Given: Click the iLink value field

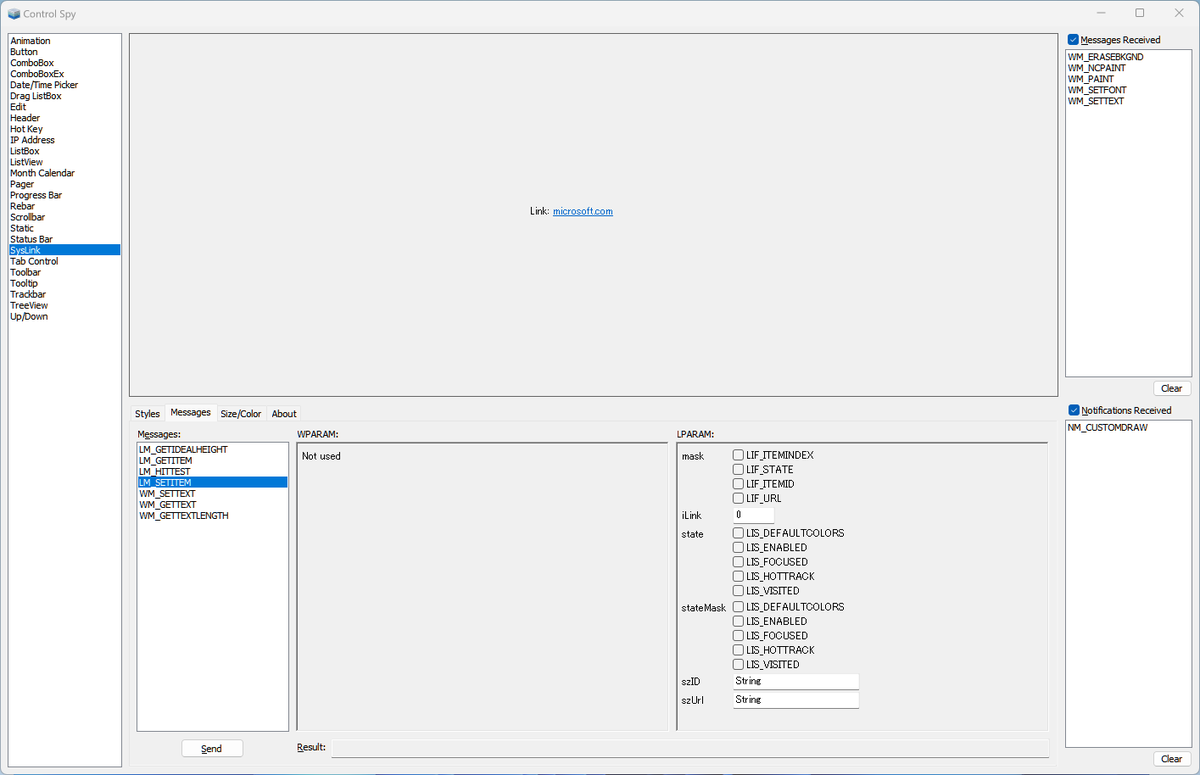Looking at the screenshot, I should pos(753,515).
